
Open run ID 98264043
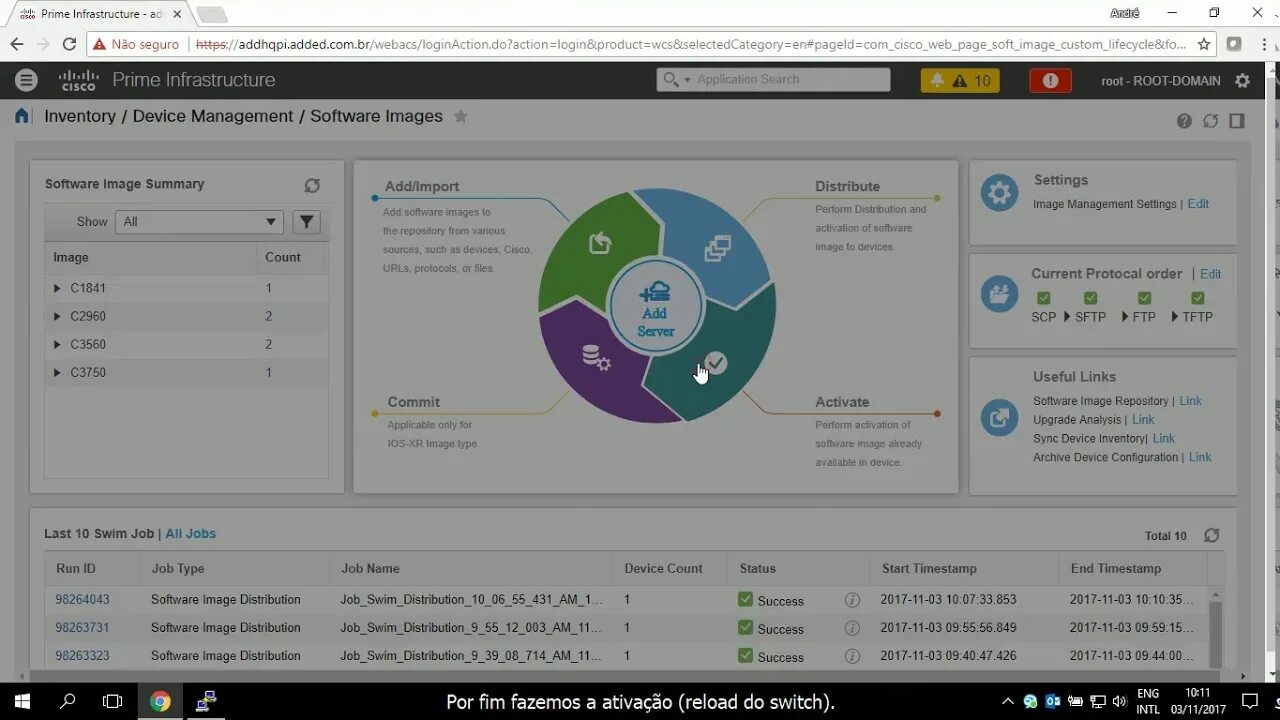tap(82, 600)
